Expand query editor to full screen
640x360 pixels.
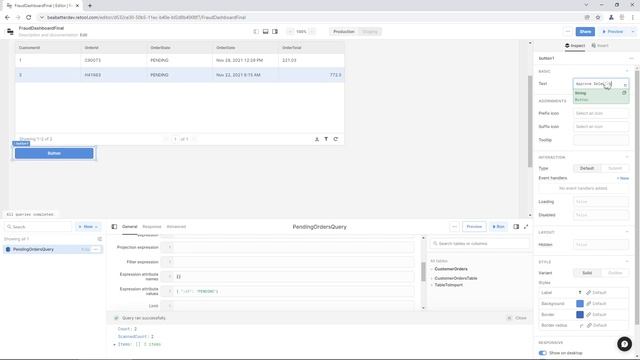coord(526,227)
